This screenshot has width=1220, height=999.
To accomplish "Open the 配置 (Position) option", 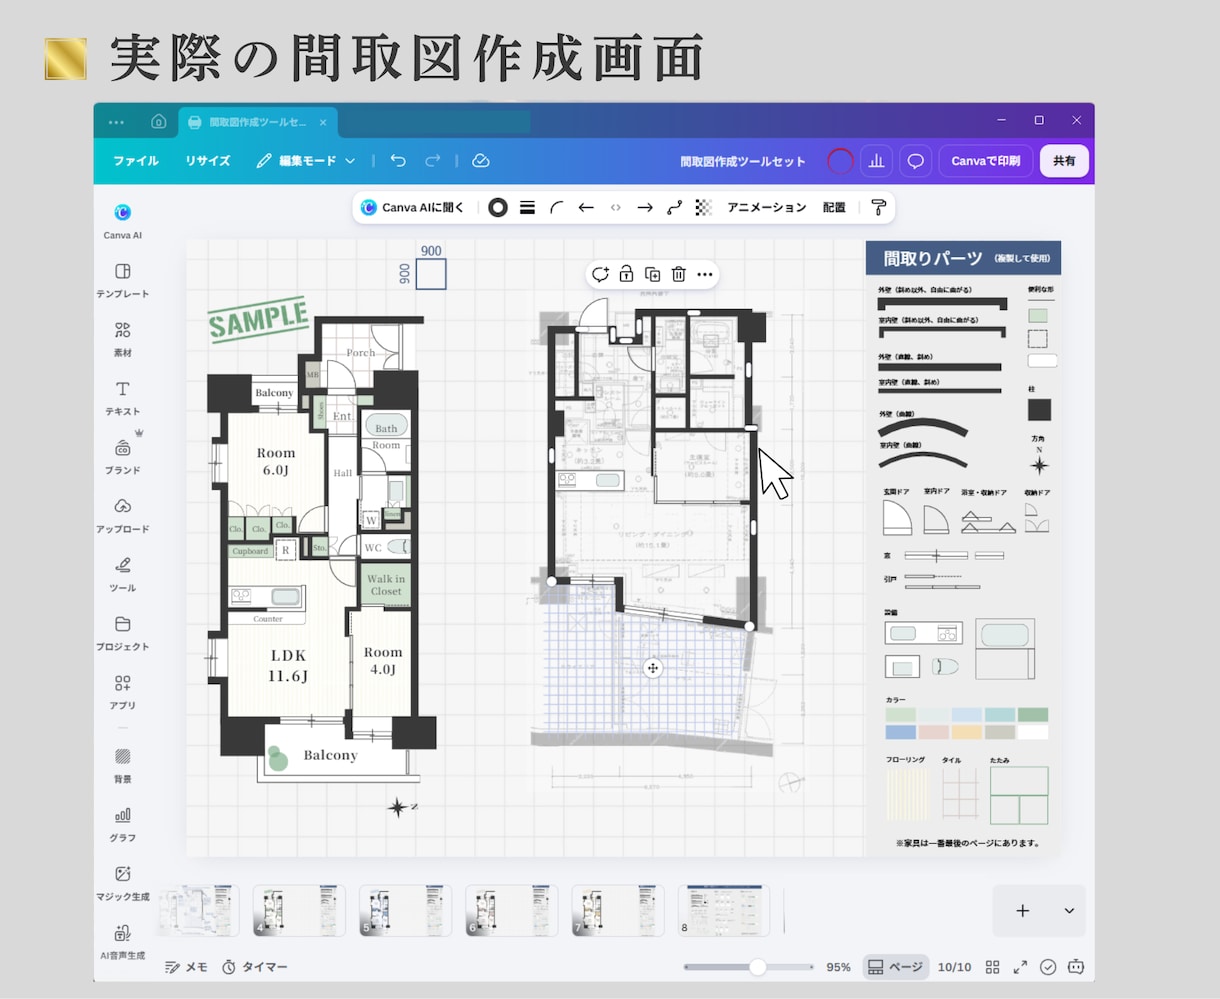I will point(834,208).
